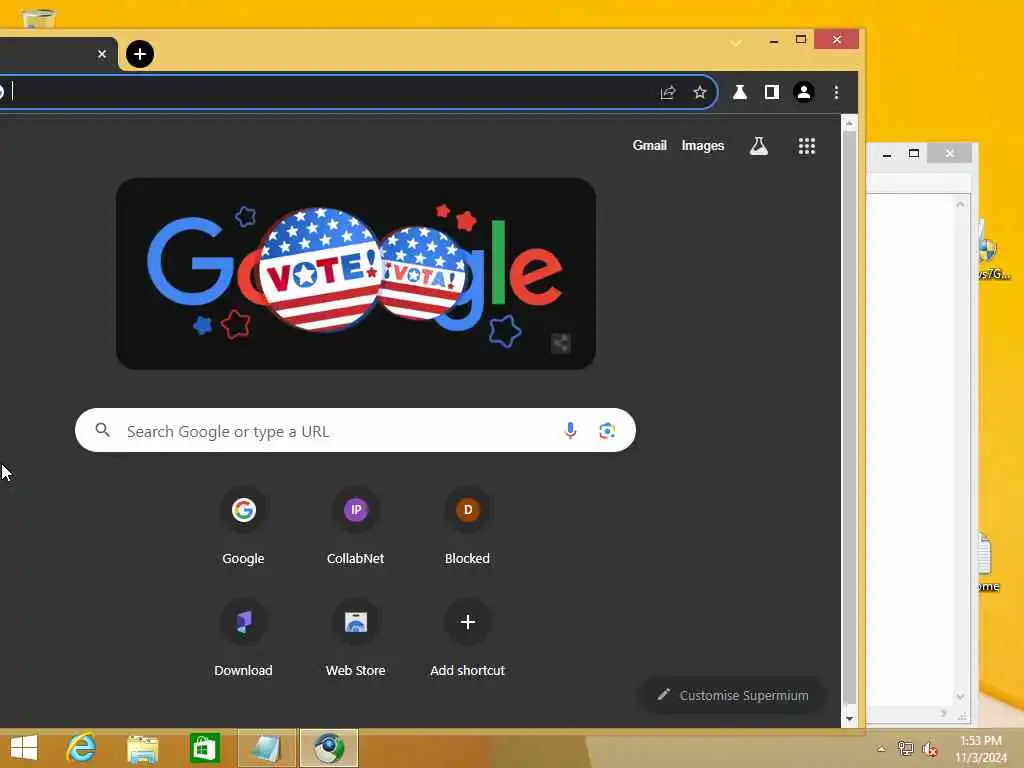Screen dimensions: 1024x768
Task: Click the scroll down arrow in background window
Action: (x=960, y=697)
